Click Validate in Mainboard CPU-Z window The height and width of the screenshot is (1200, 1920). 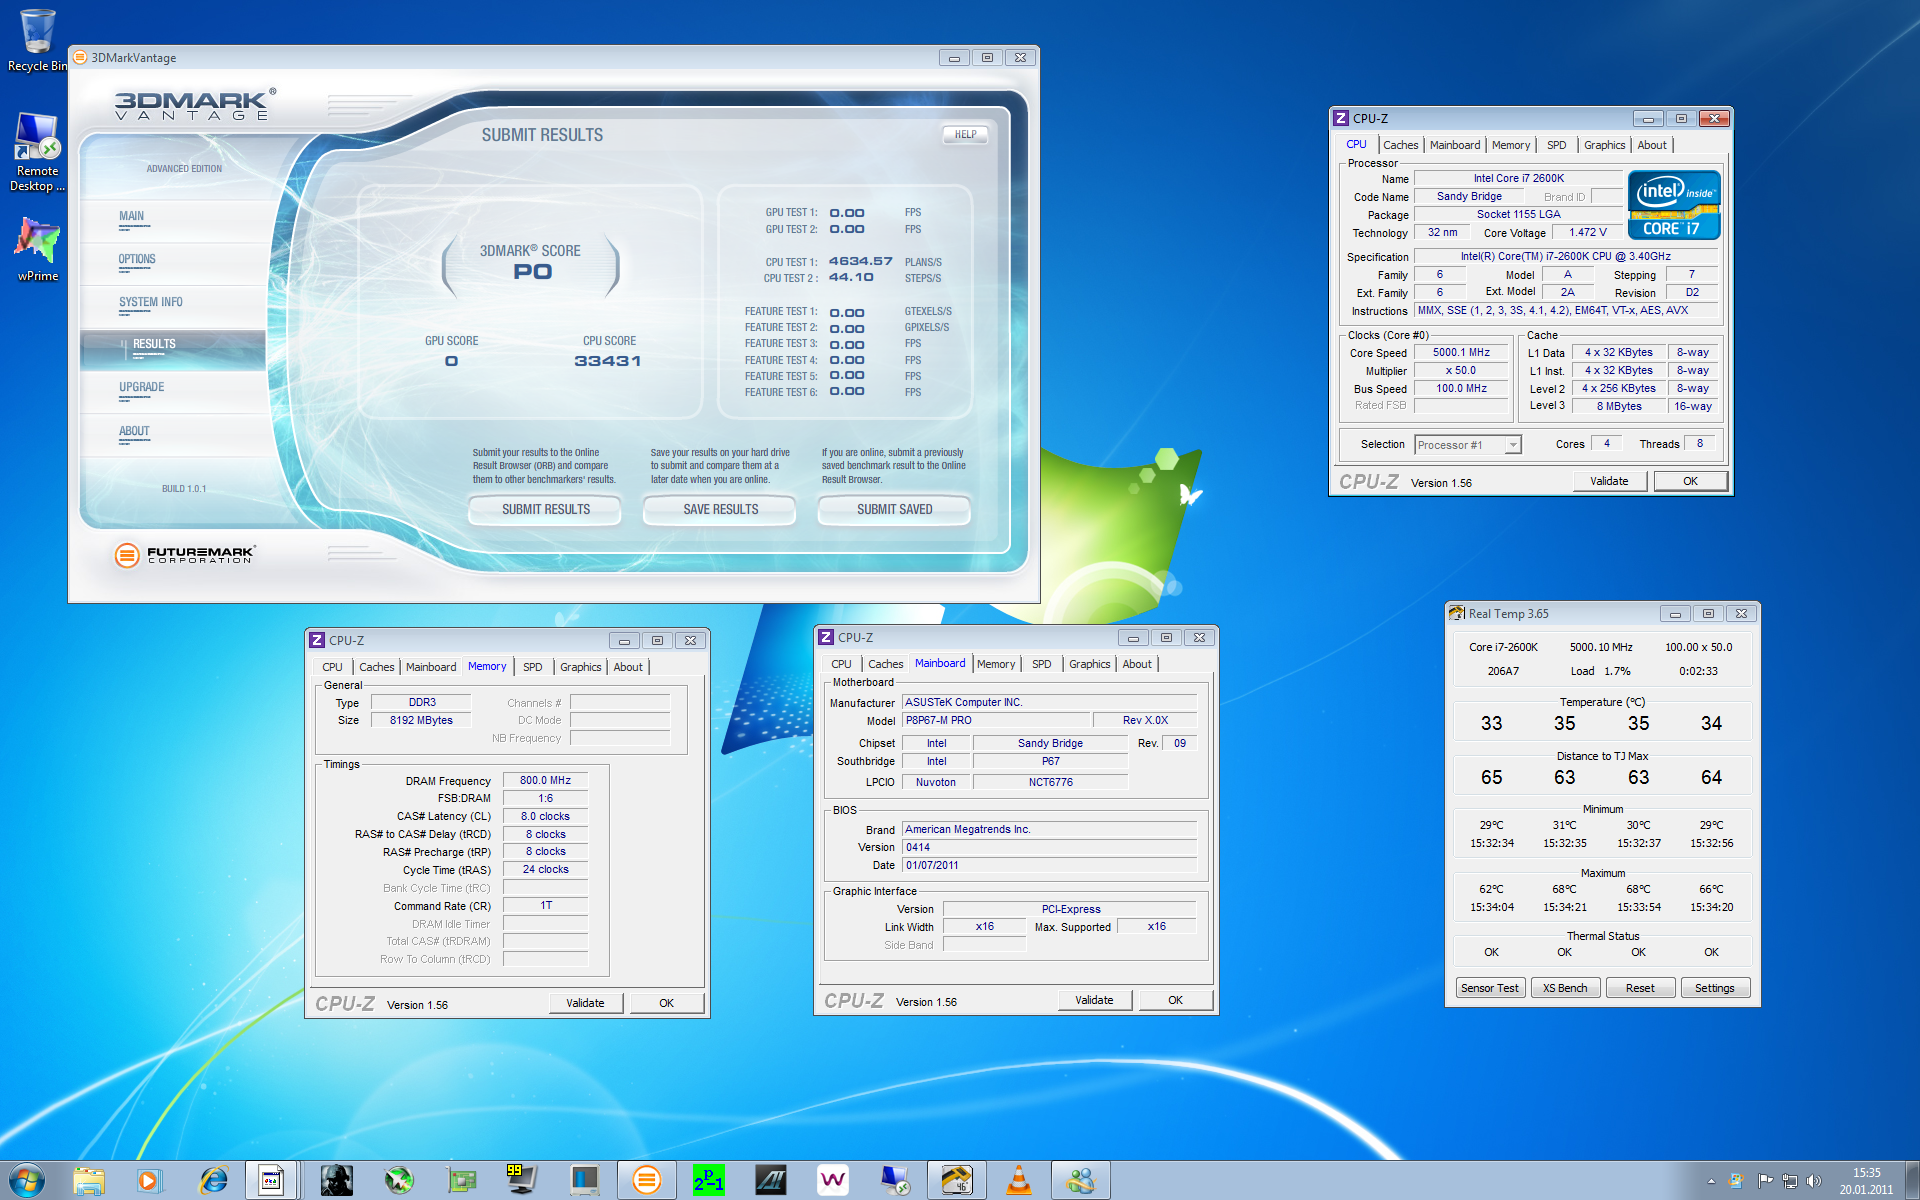1094,1000
